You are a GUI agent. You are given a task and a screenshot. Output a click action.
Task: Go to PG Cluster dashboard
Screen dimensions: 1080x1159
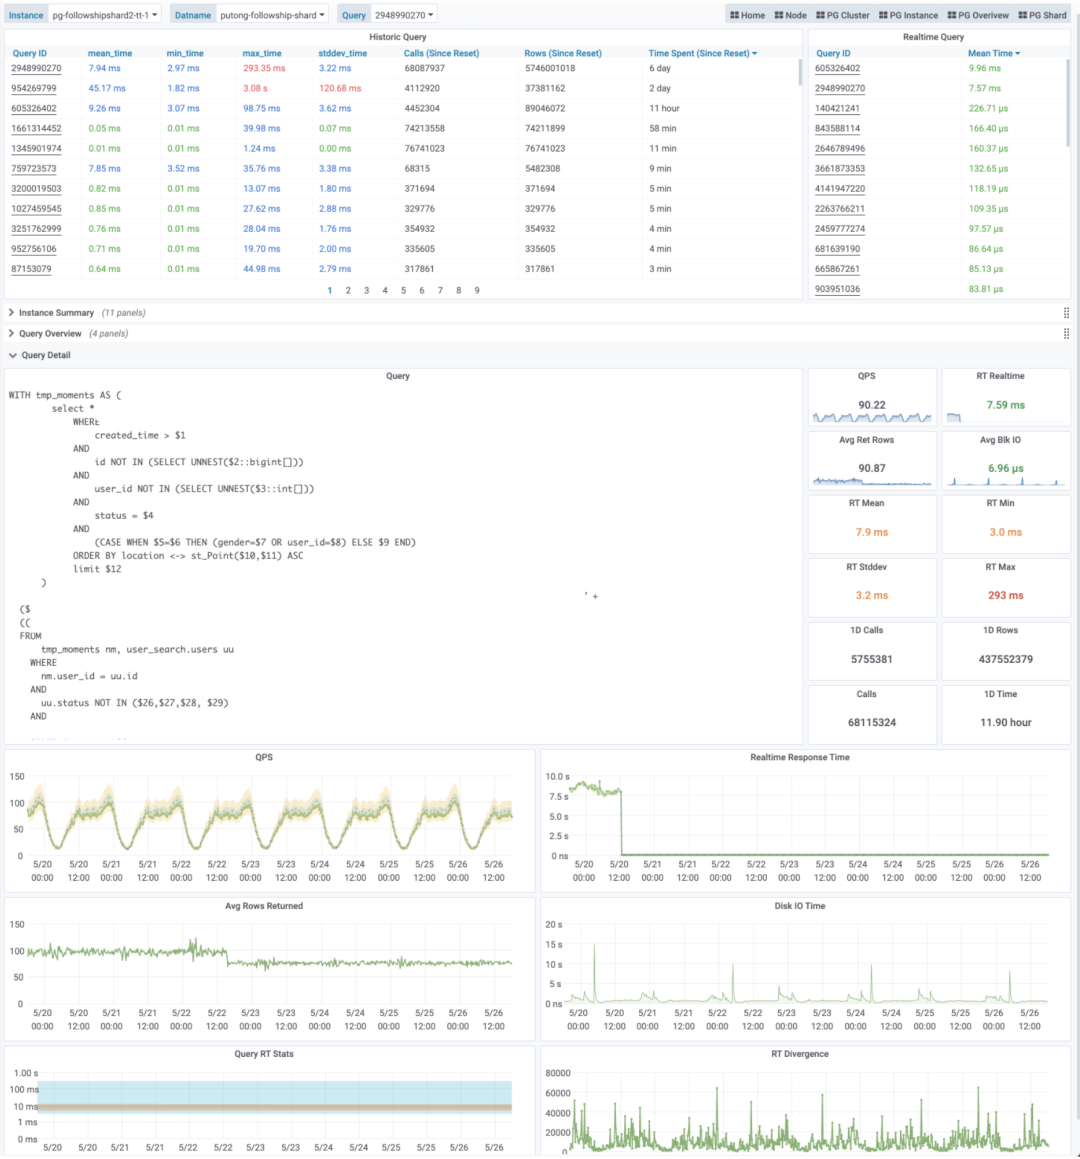click(842, 15)
